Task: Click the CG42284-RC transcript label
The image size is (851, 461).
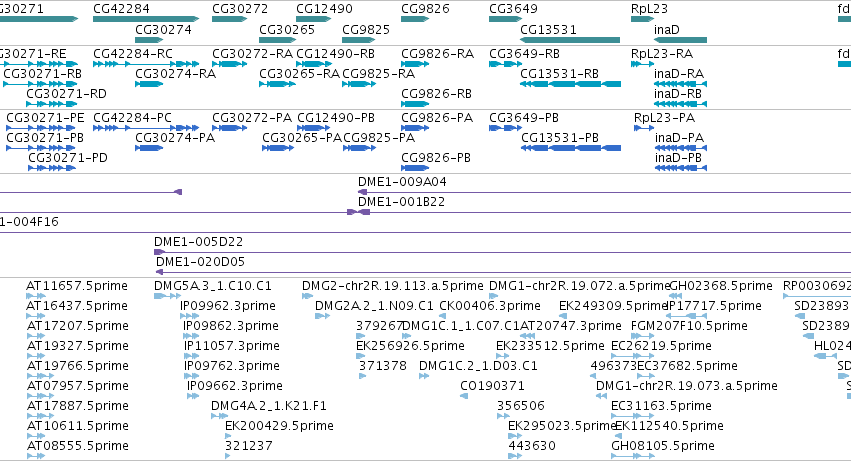Action: point(133,54)
